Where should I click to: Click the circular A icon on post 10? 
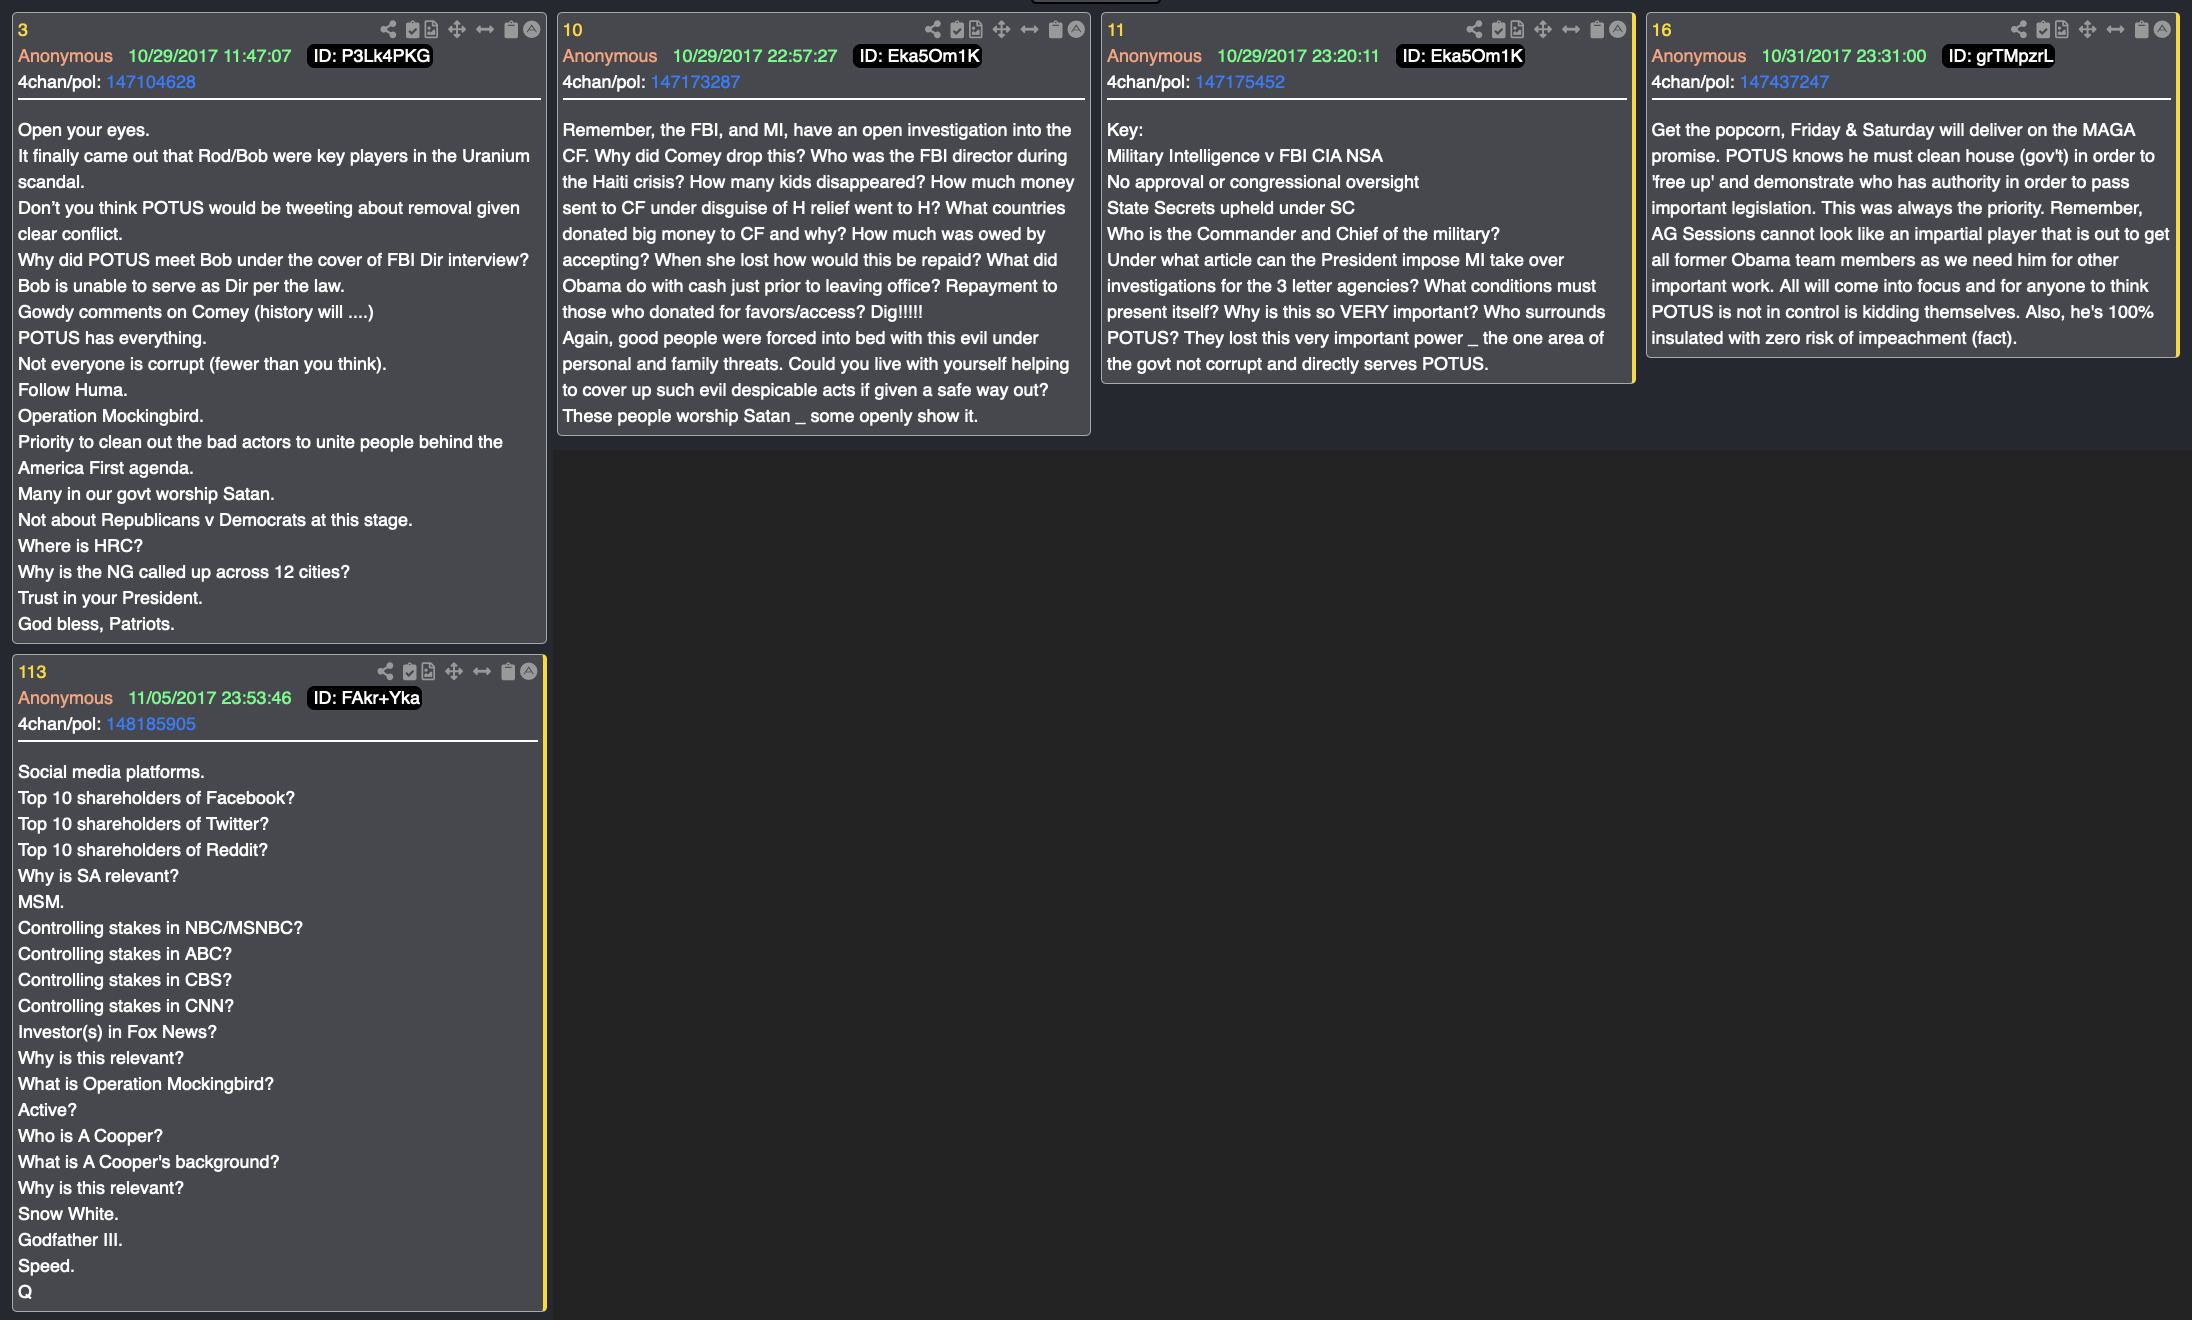point(1076,30)
